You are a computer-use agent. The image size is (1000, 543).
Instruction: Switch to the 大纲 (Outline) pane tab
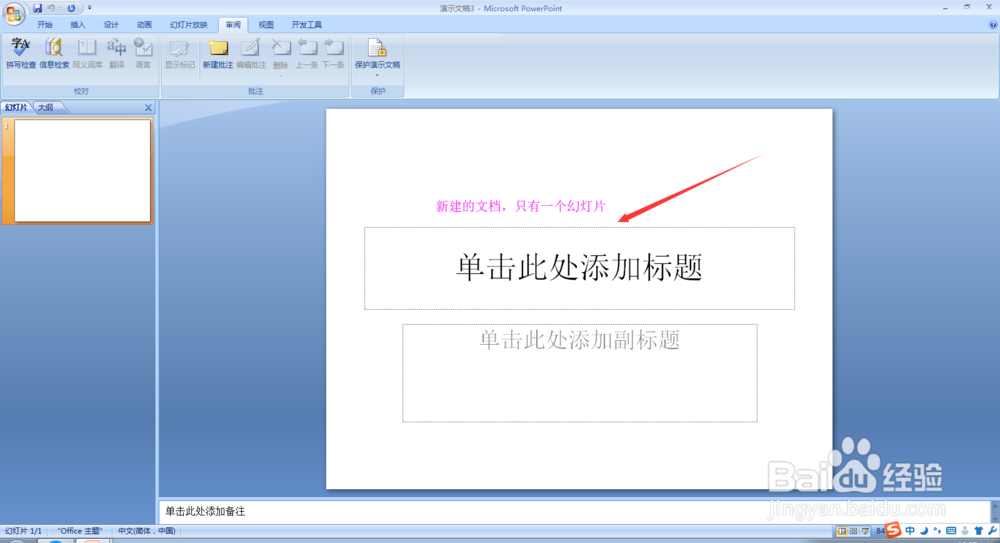pos(45,107)
